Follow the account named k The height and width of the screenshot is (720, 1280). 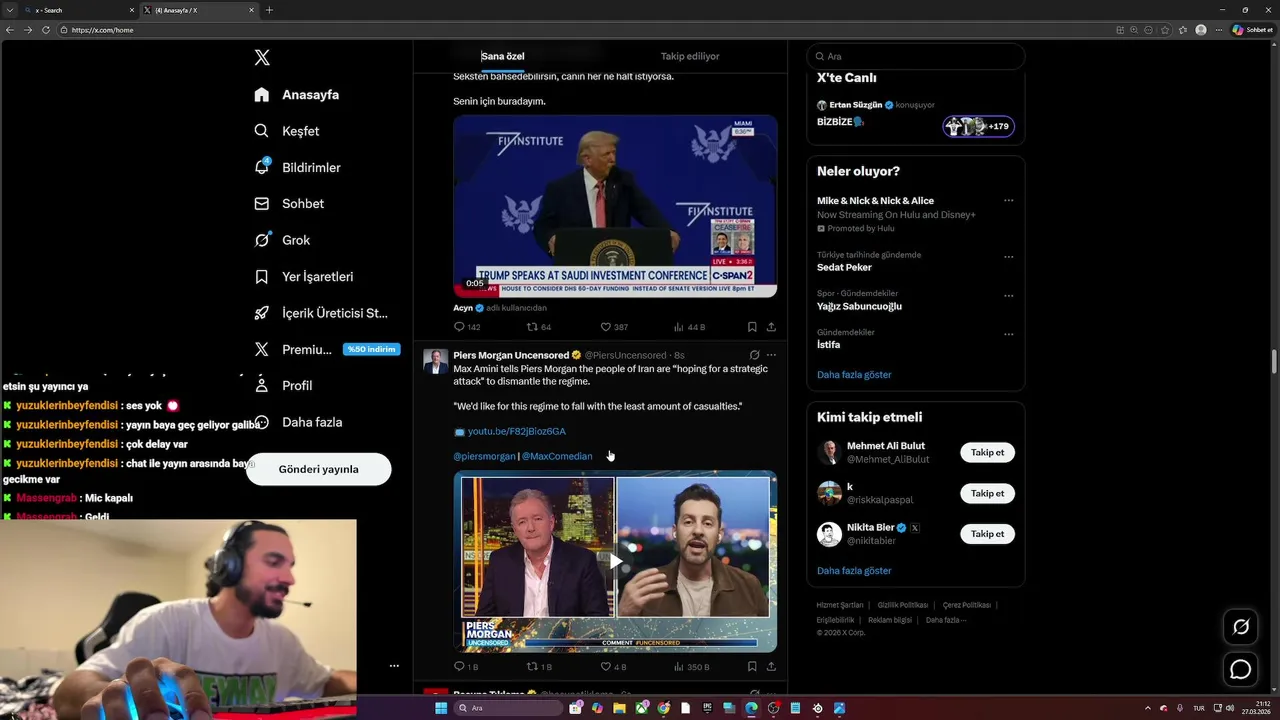pyautogui.click(x=987, y=493)
